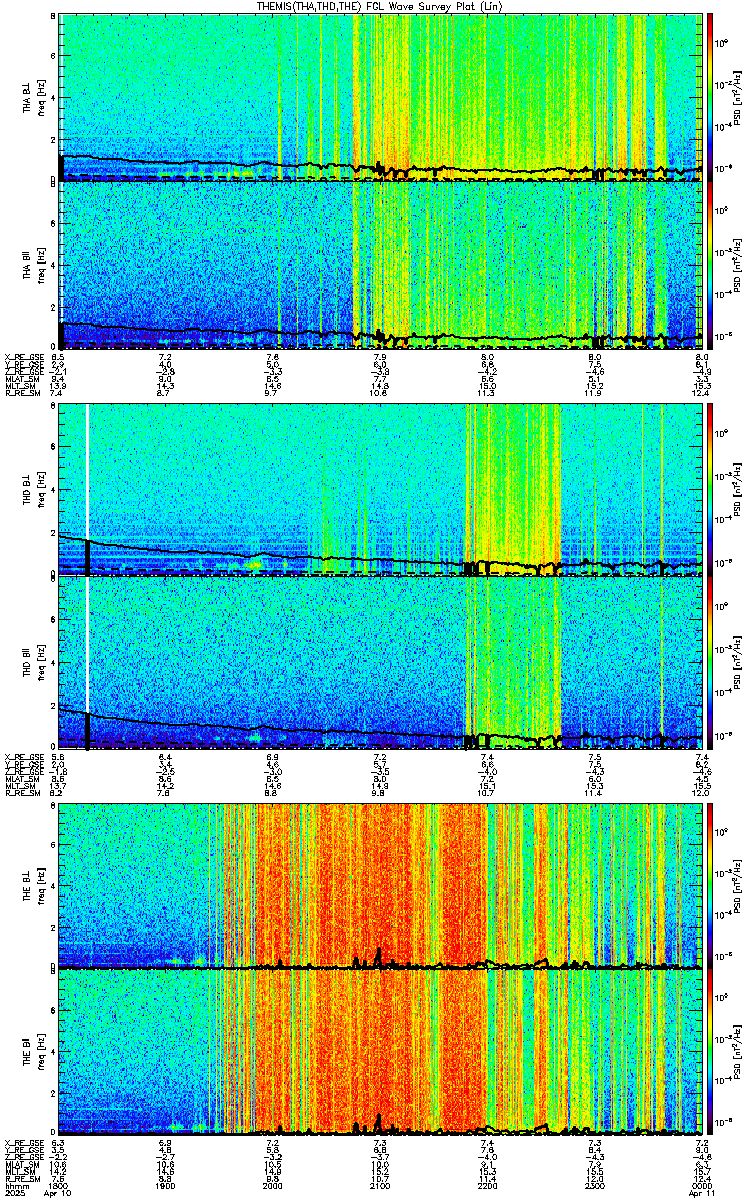Click the 2300 time tick label
Screen dimensions: 750x1200
pos(594,1186)
